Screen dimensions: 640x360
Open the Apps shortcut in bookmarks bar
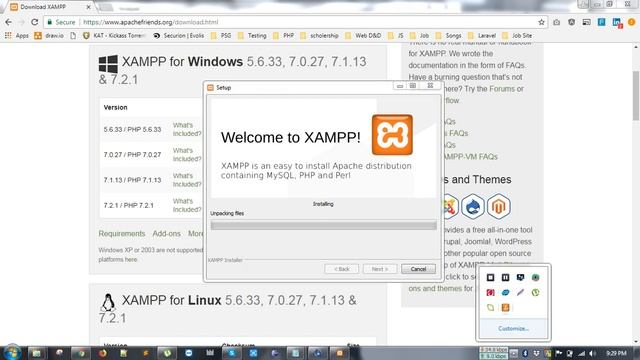(x=17, y=36)
